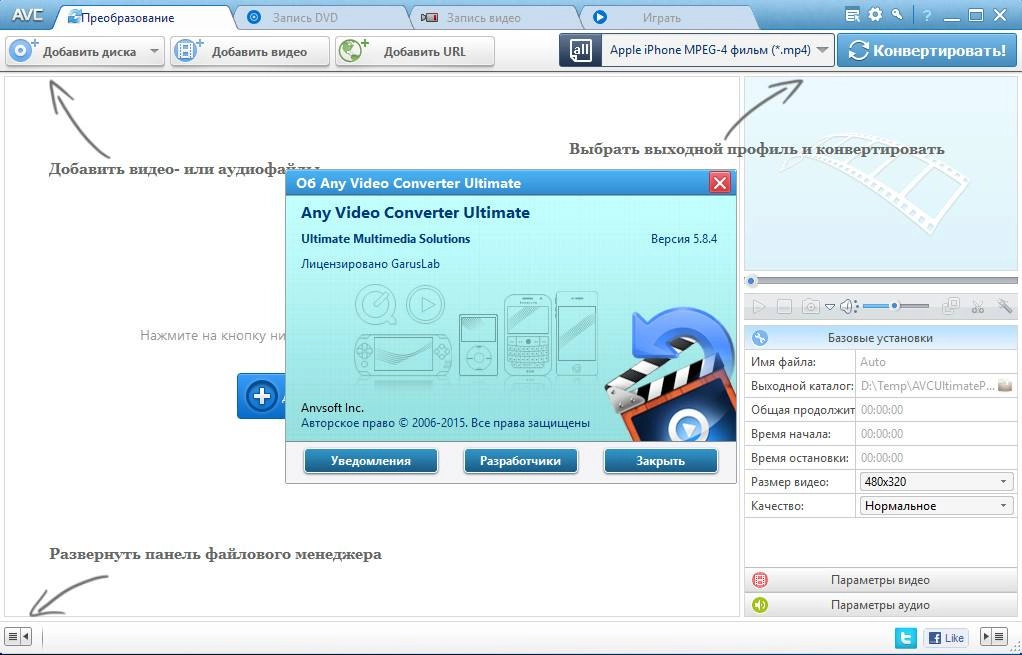Open settings via the gear icon

[x=875, y=14]
